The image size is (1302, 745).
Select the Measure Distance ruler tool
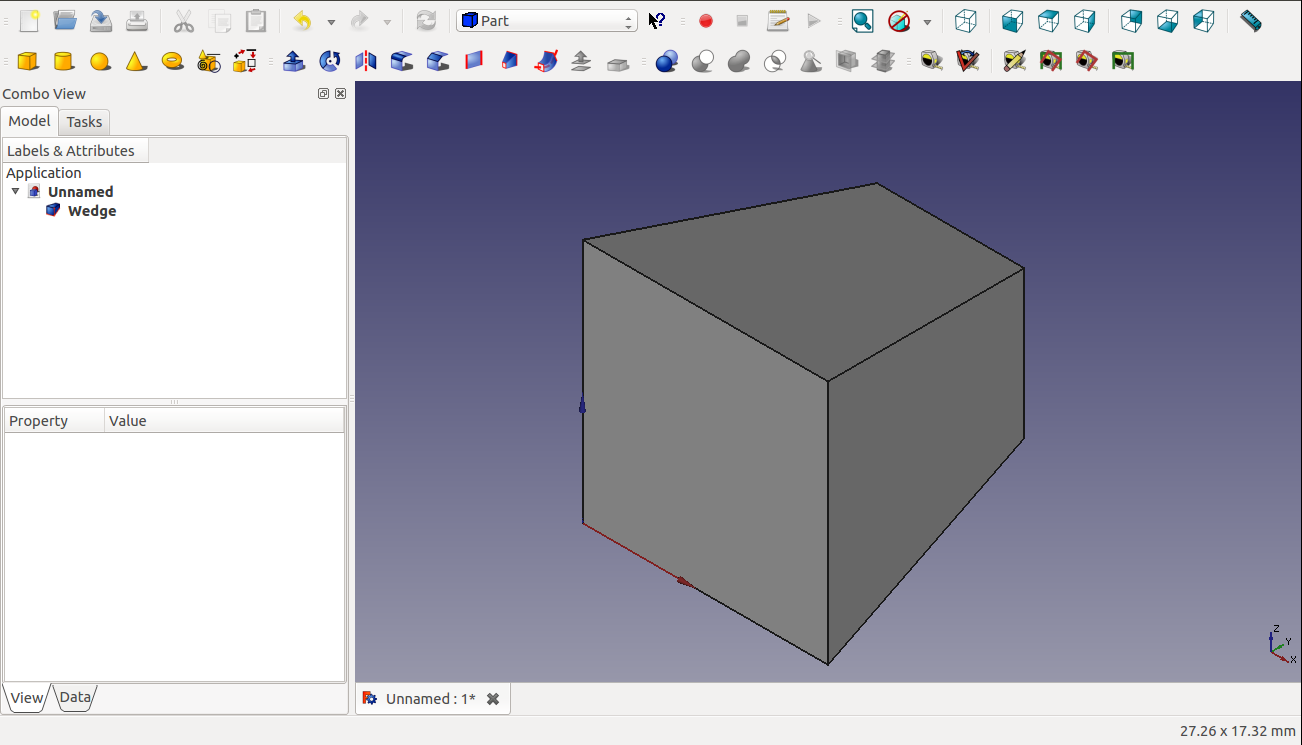[1250, 21]
